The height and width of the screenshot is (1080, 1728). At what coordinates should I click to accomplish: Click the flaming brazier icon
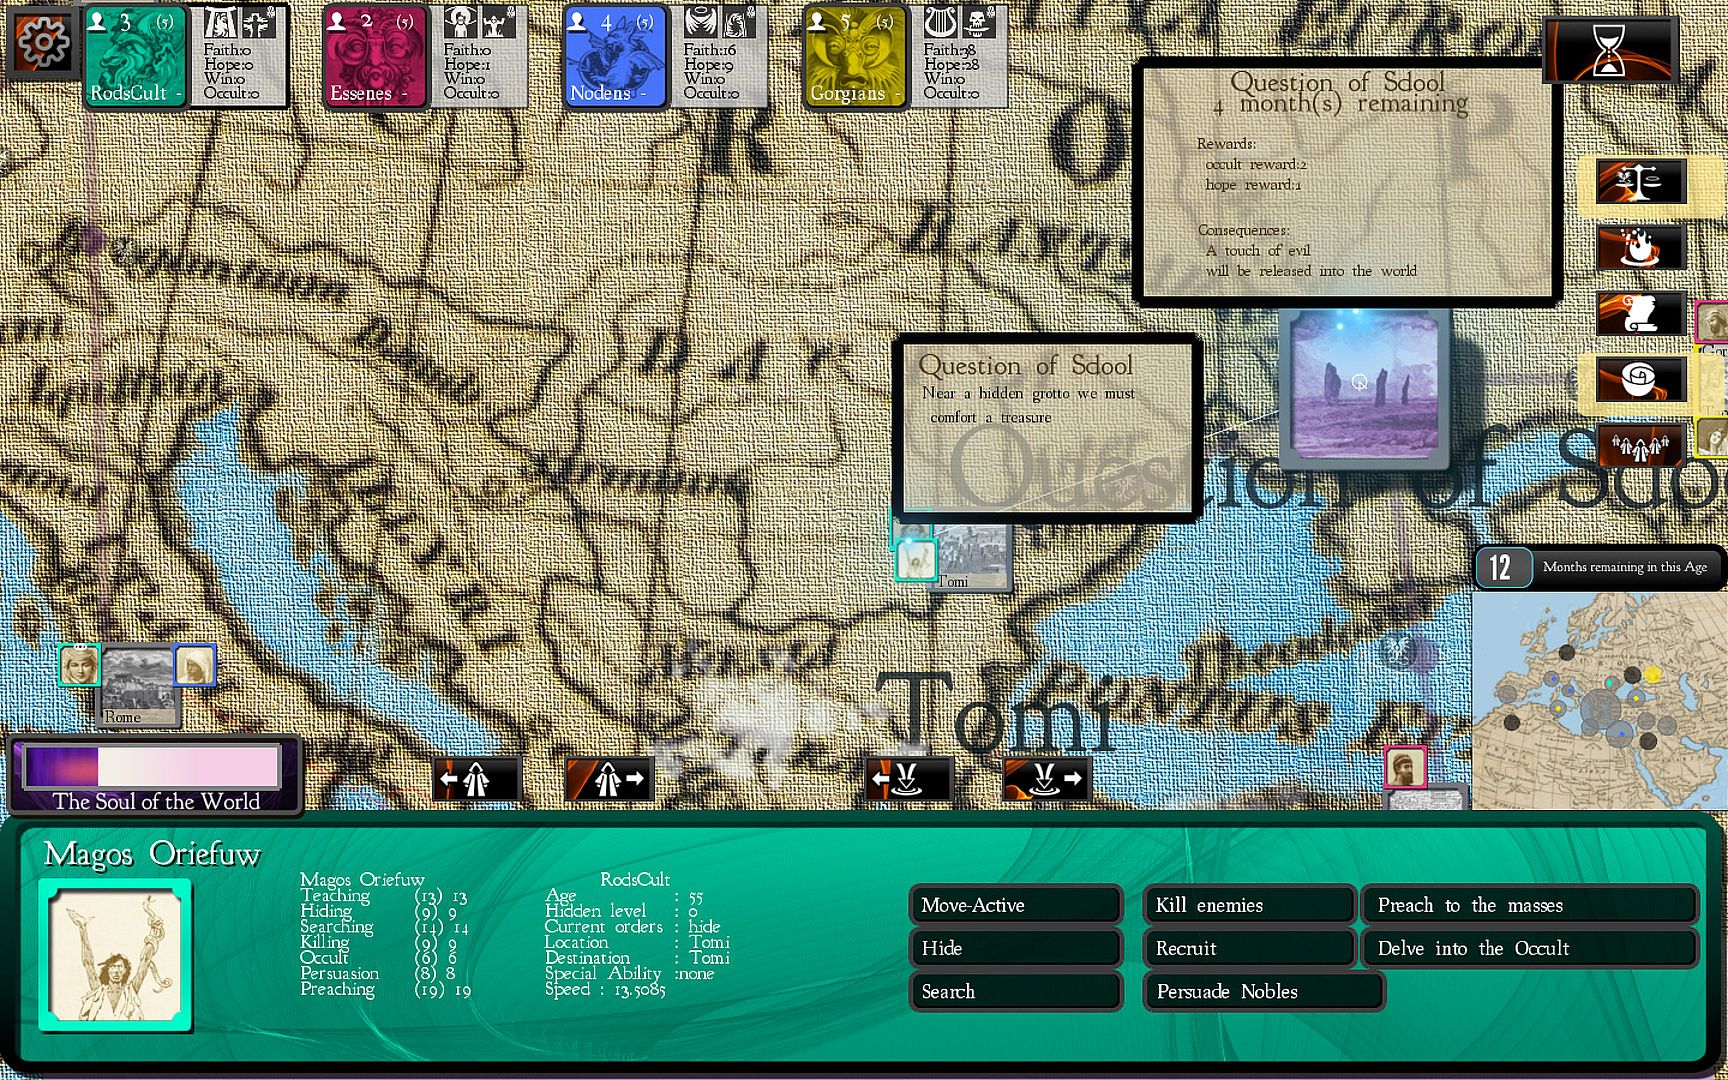pyautogui.click(x=1640, y=248)
